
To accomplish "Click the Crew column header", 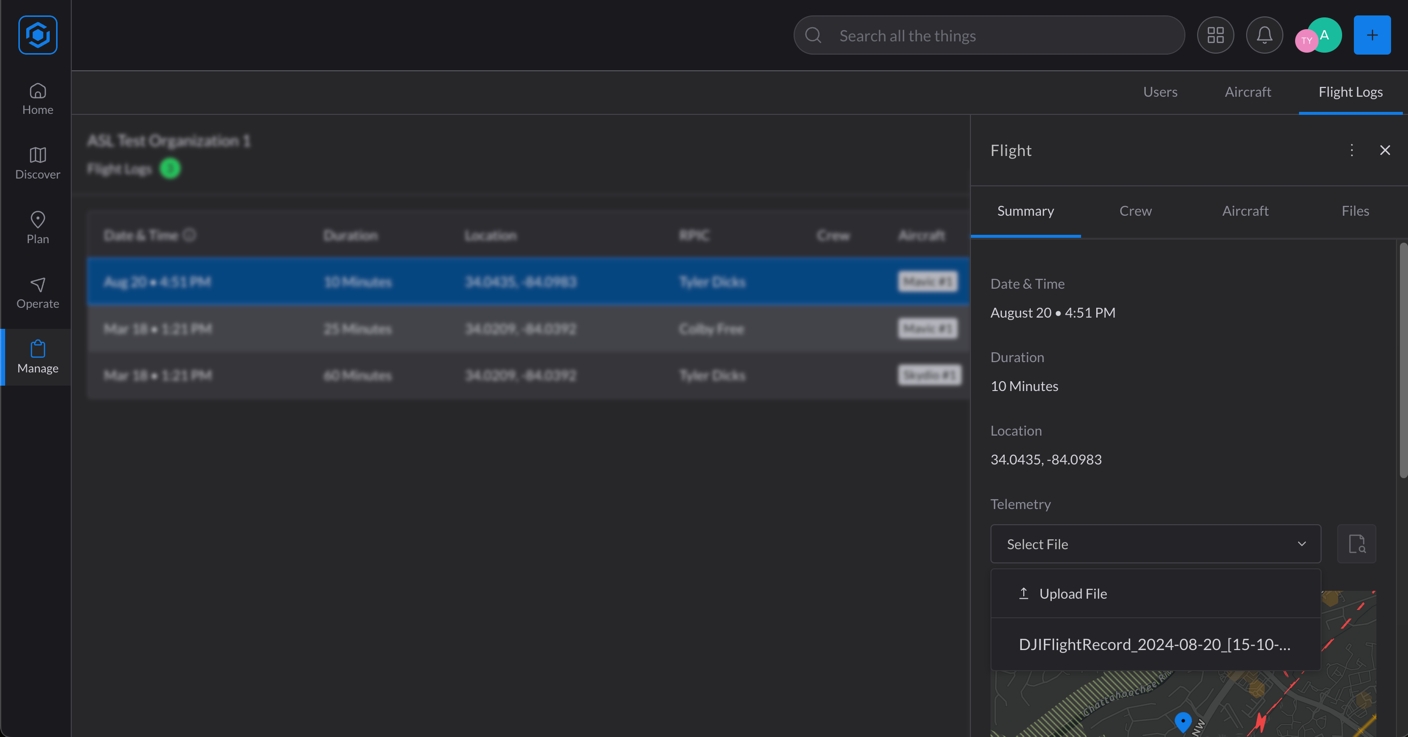I will pos(833,235).
